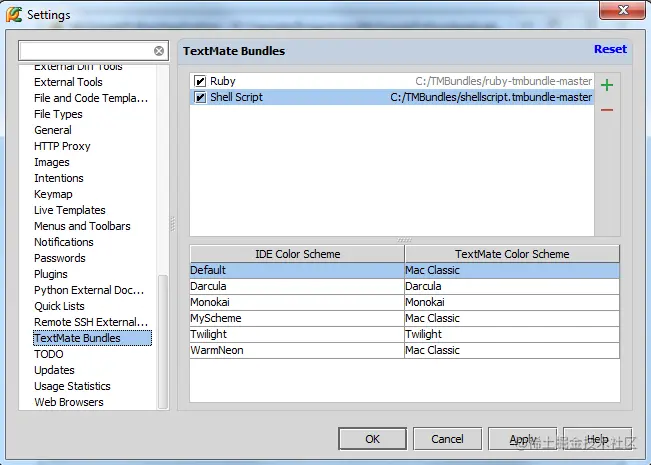Open Keymap settings
651x465 pixels.
(x=53, y=194)
